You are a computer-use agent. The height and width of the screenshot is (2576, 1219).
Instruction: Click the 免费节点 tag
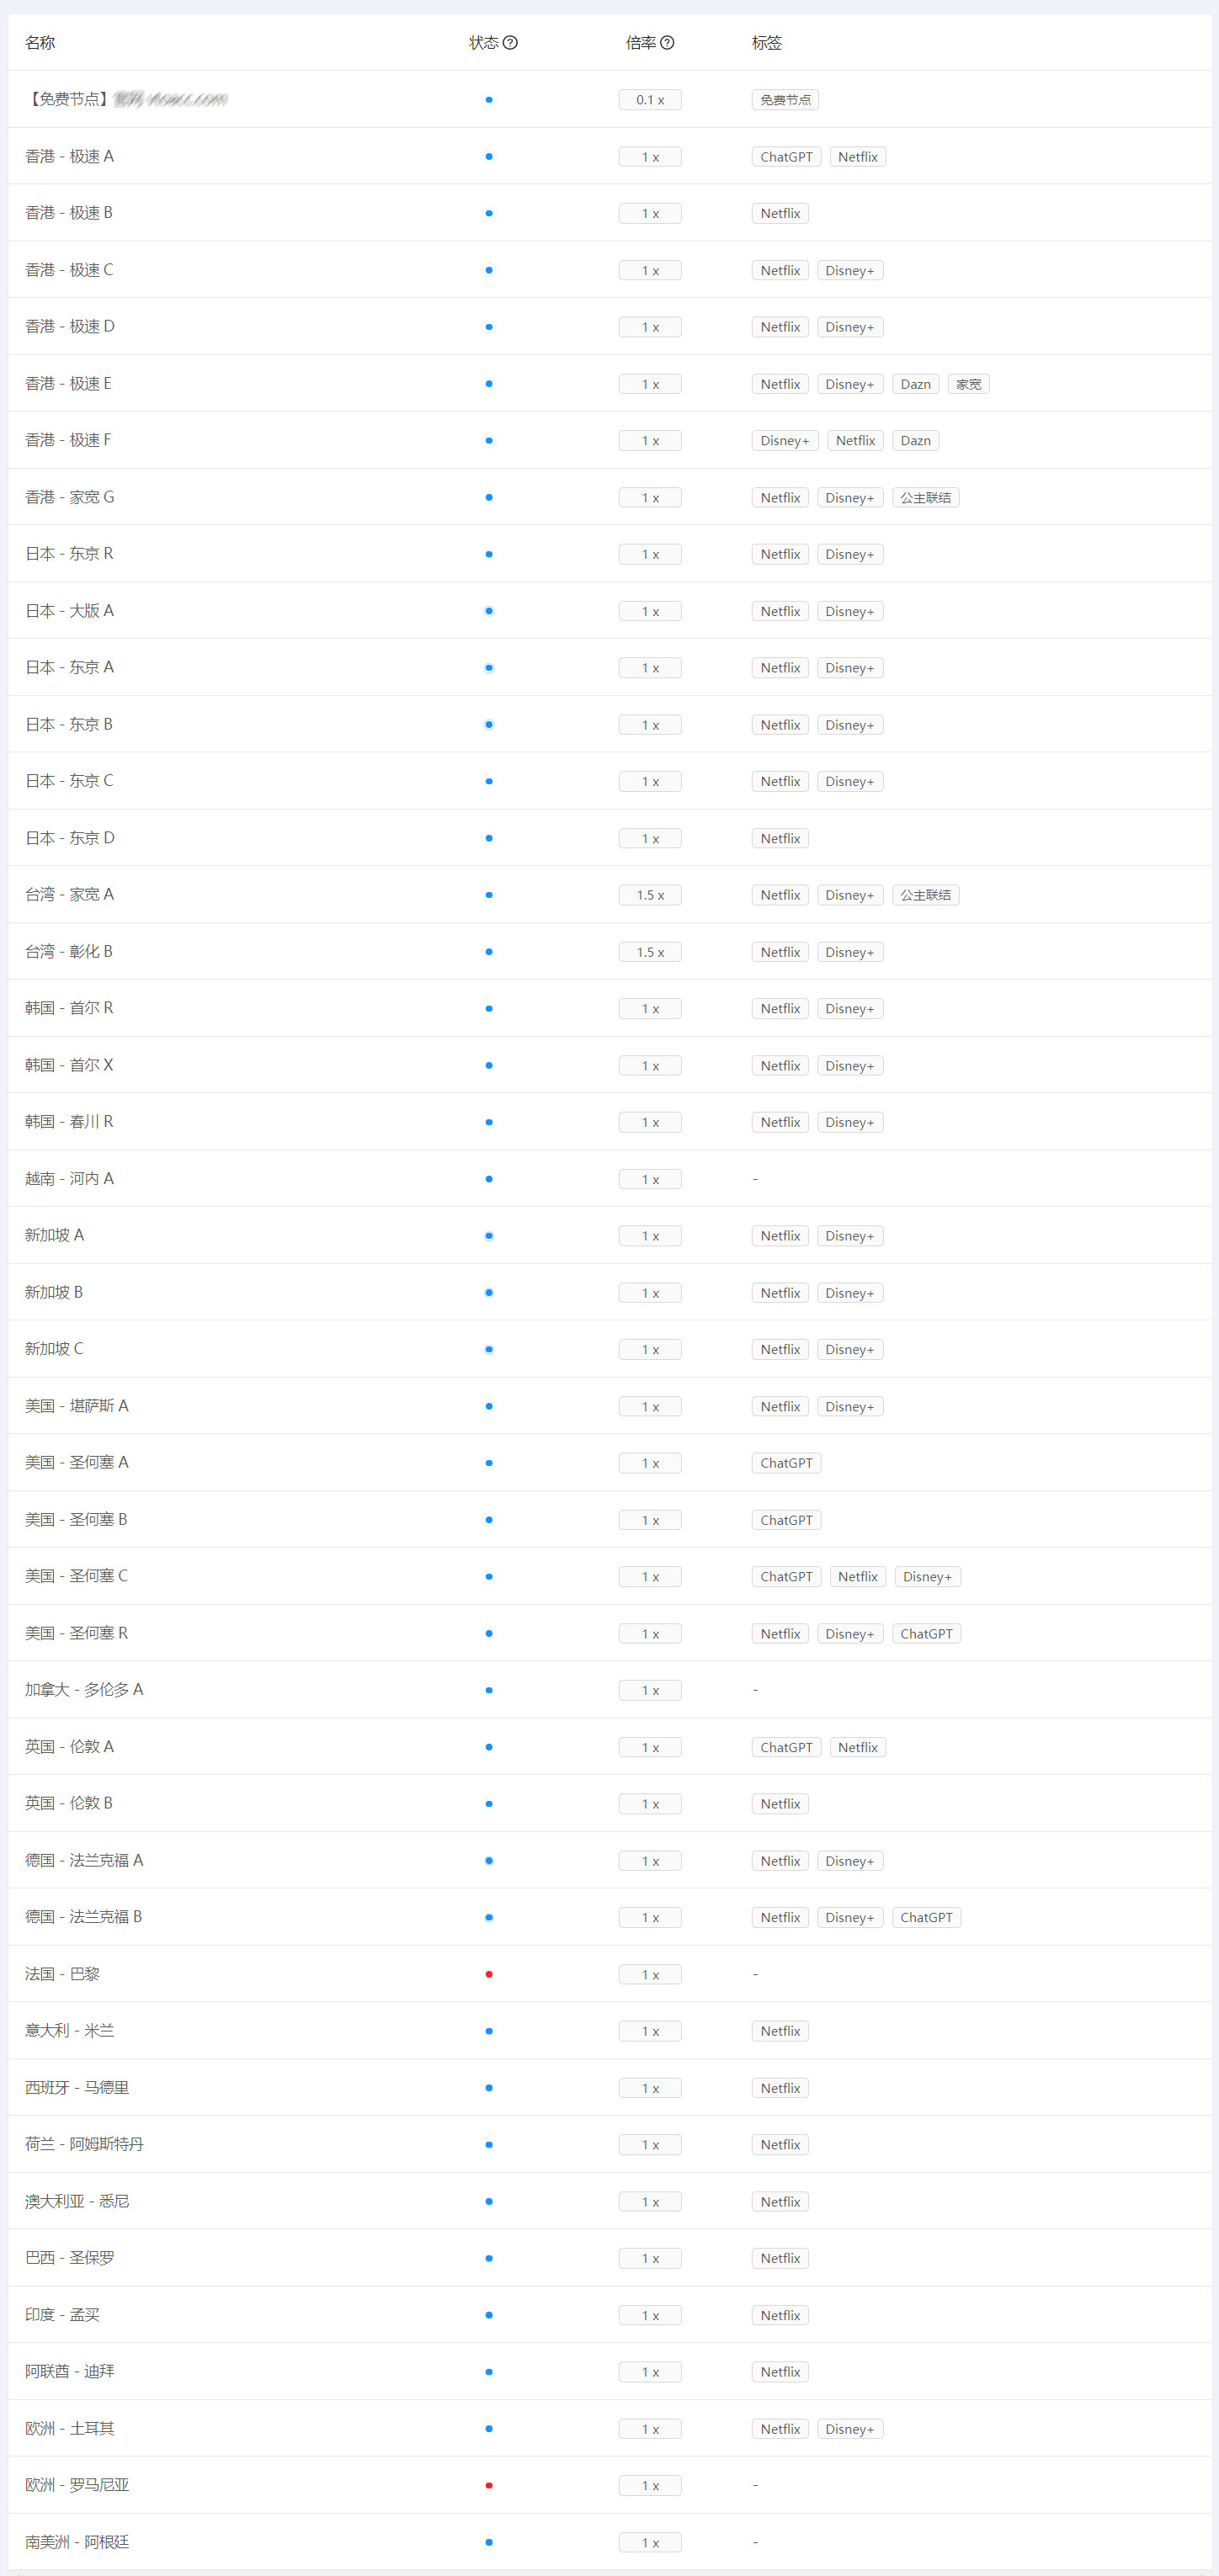coord(785,100)
